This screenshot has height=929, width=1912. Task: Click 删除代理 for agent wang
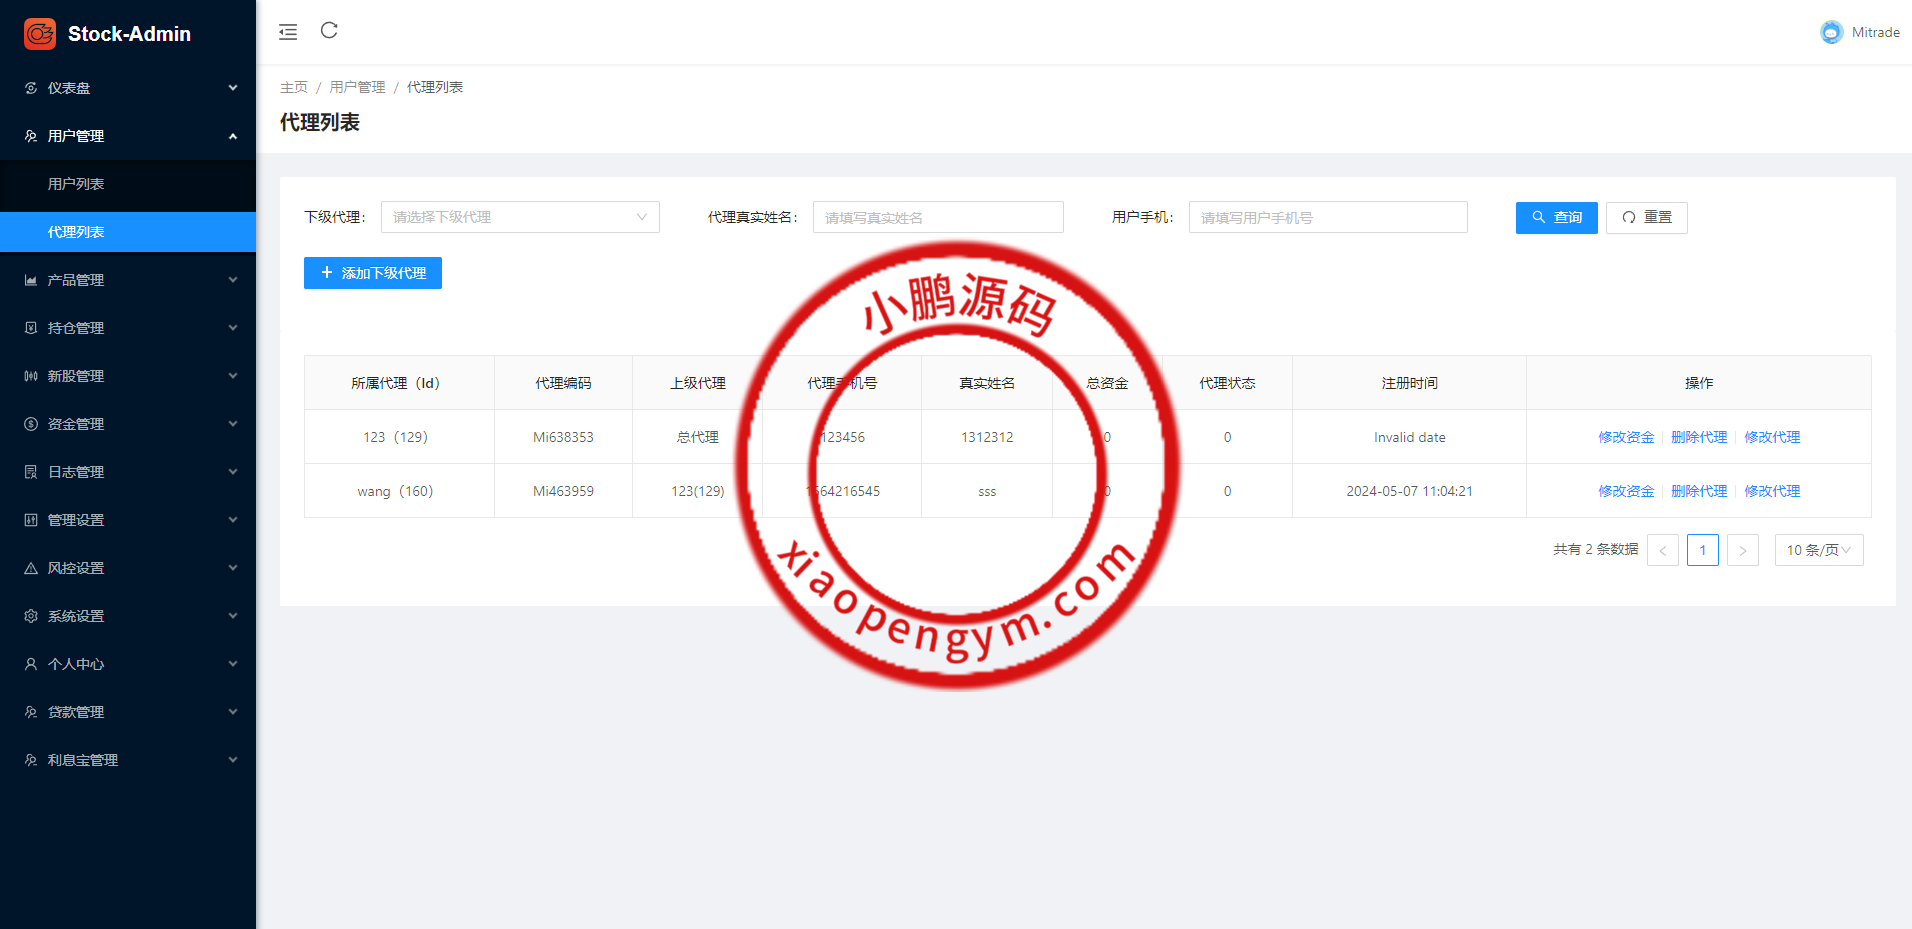tap(1699, 491)
